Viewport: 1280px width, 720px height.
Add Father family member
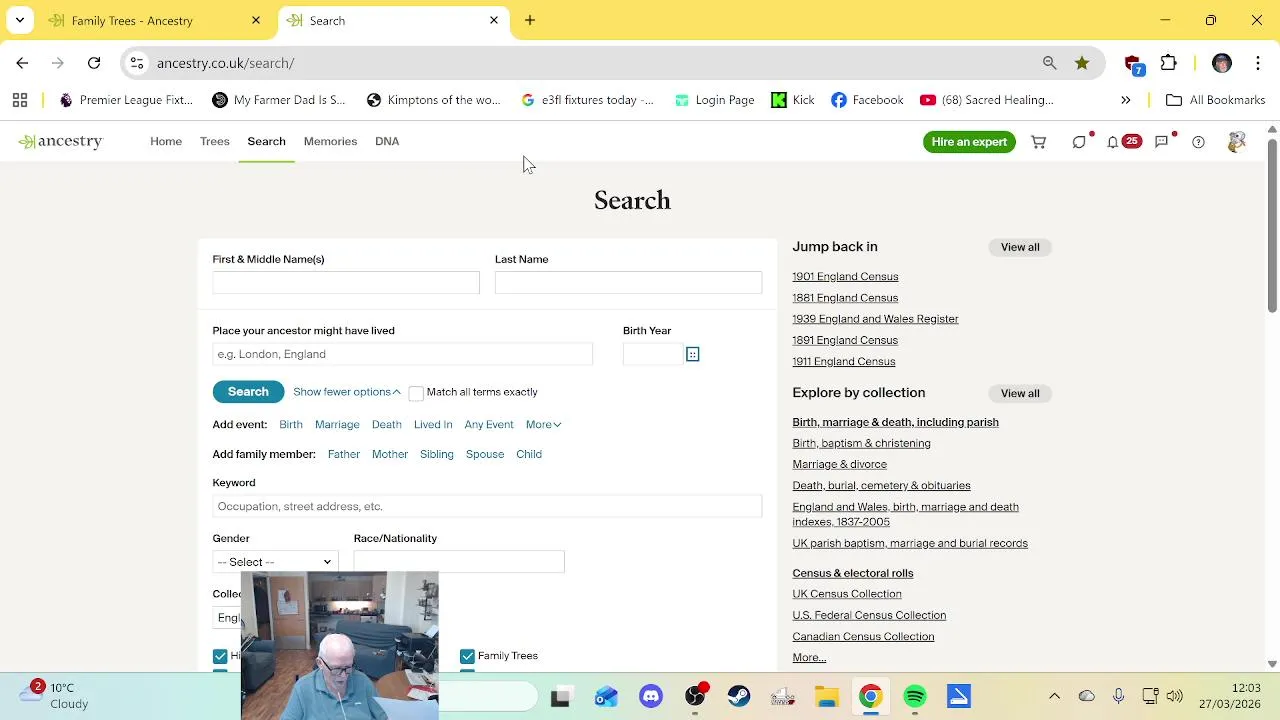pos(344,455)
